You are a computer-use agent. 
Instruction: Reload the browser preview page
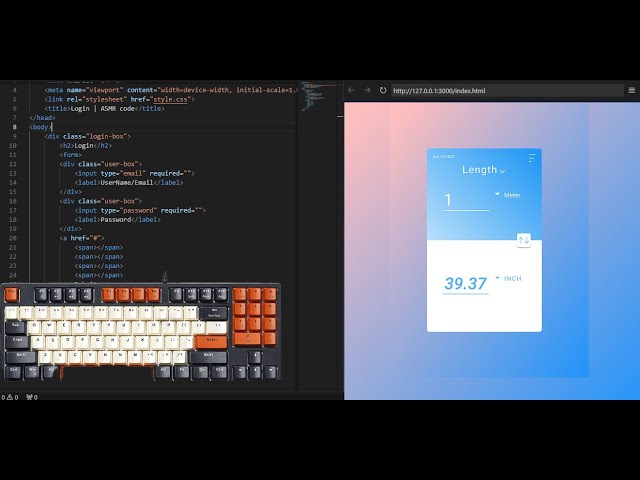[x=383, y=90]
